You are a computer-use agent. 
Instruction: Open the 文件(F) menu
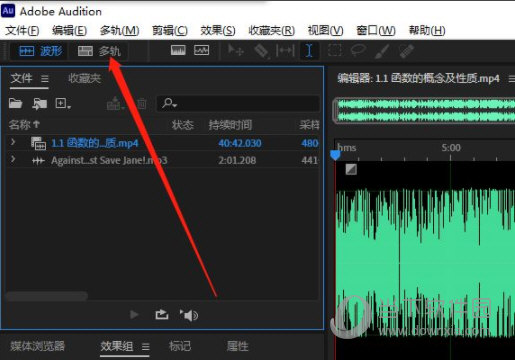pos(22,30)
